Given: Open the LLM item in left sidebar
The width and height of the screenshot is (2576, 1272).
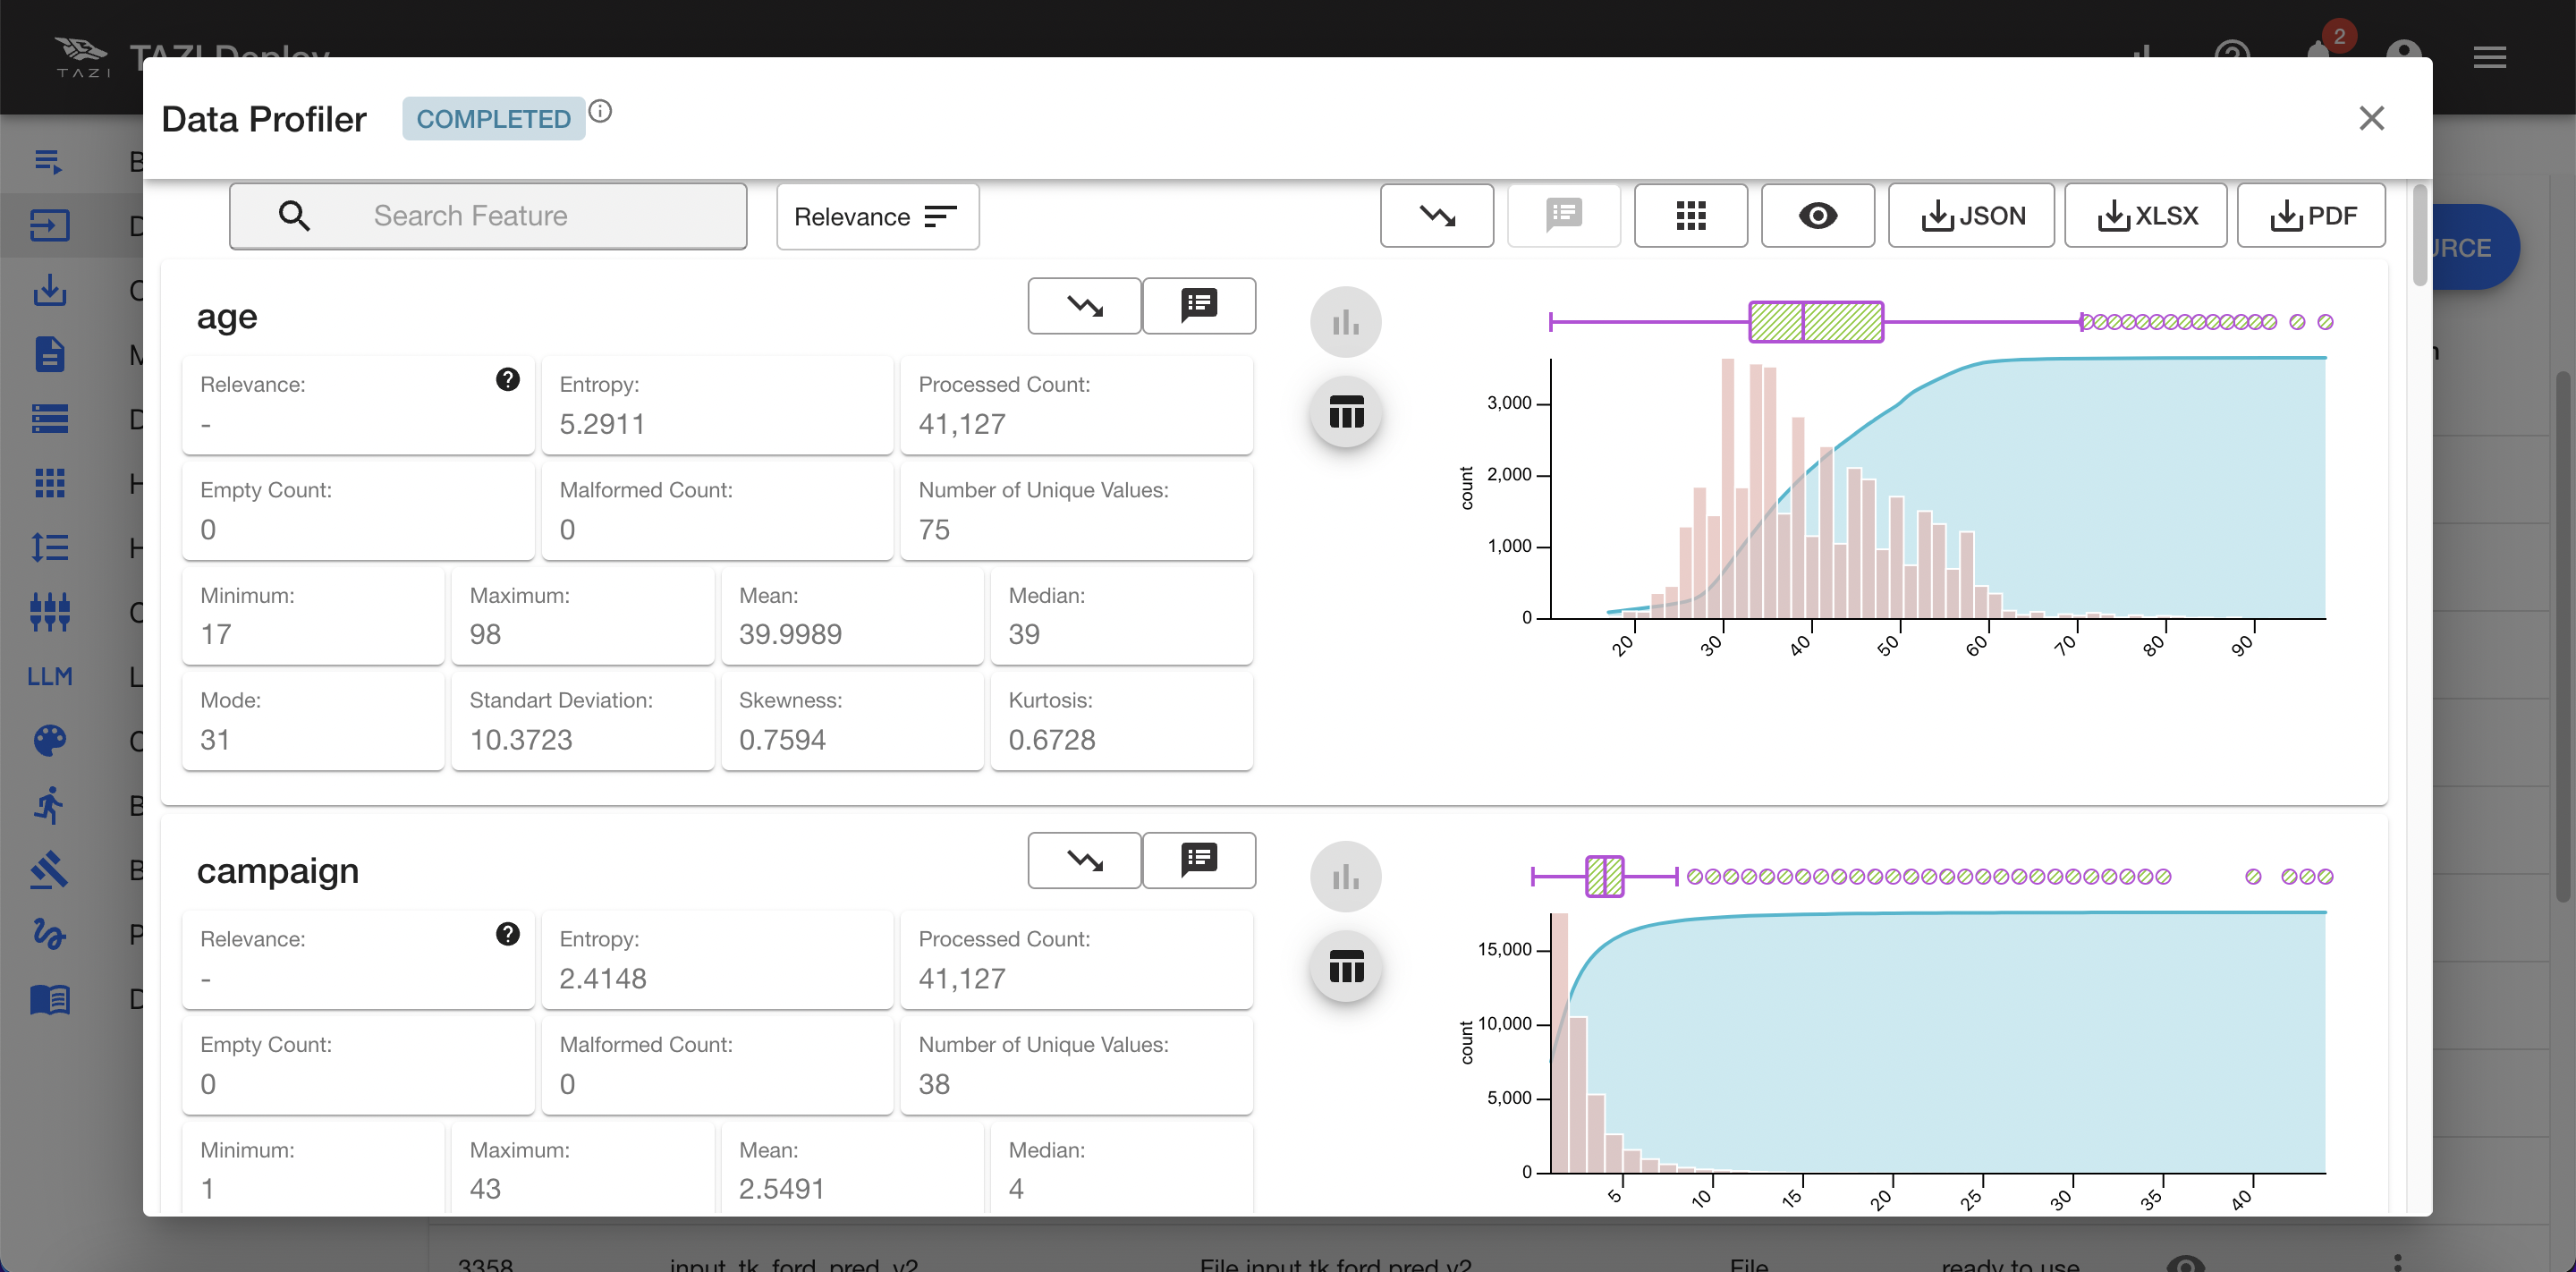Looking at the screenshot, I should pos(50,677).
